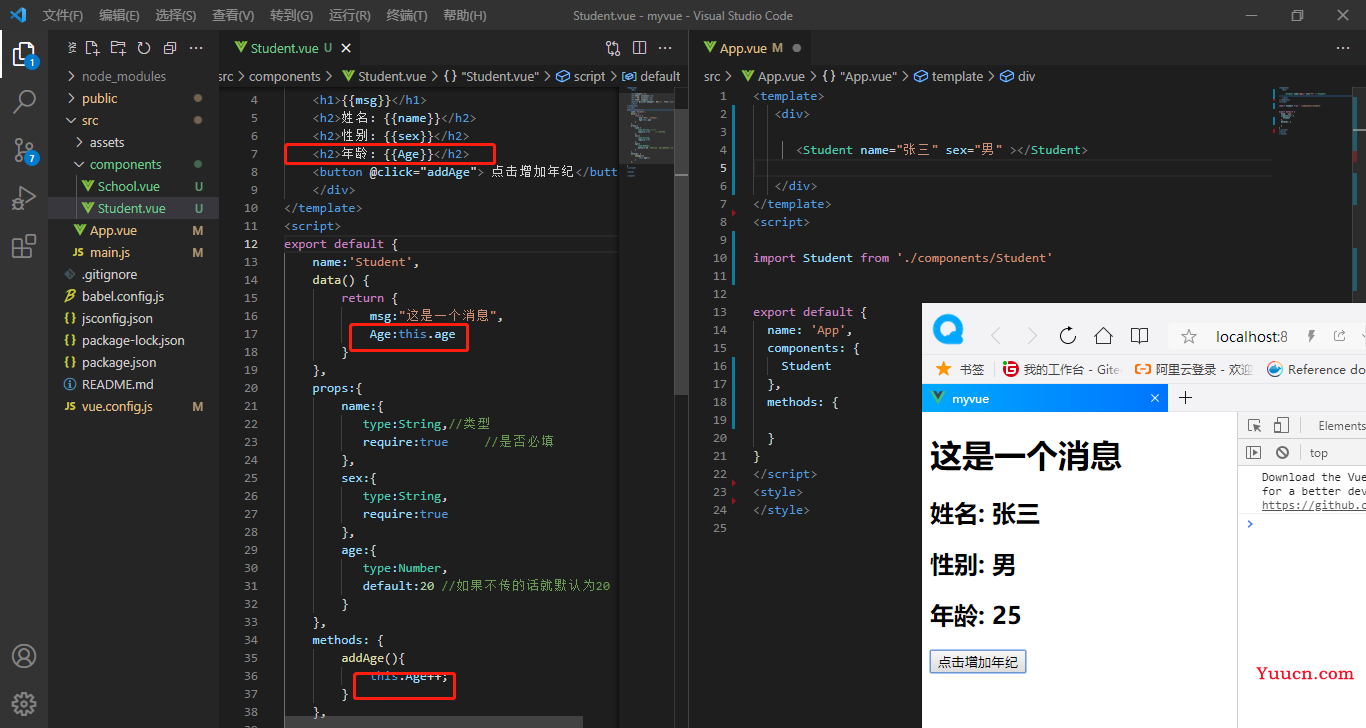Refresh the explorer file tree
Viewport: 1366px width, 728px height.
[144, 48]
